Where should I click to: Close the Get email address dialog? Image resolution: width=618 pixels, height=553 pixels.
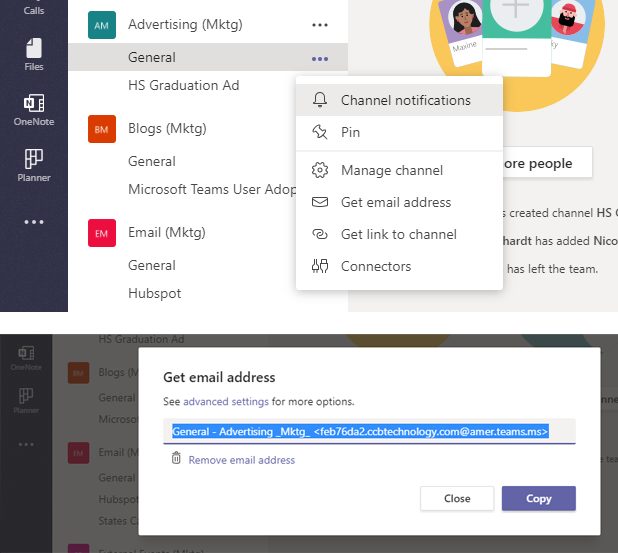[x=457, y=498]
